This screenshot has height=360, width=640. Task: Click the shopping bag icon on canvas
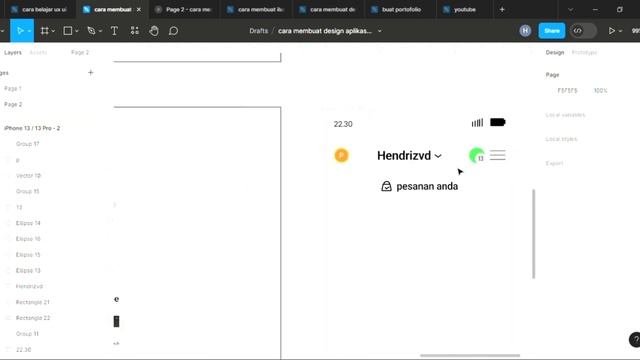tap(386, 187)
